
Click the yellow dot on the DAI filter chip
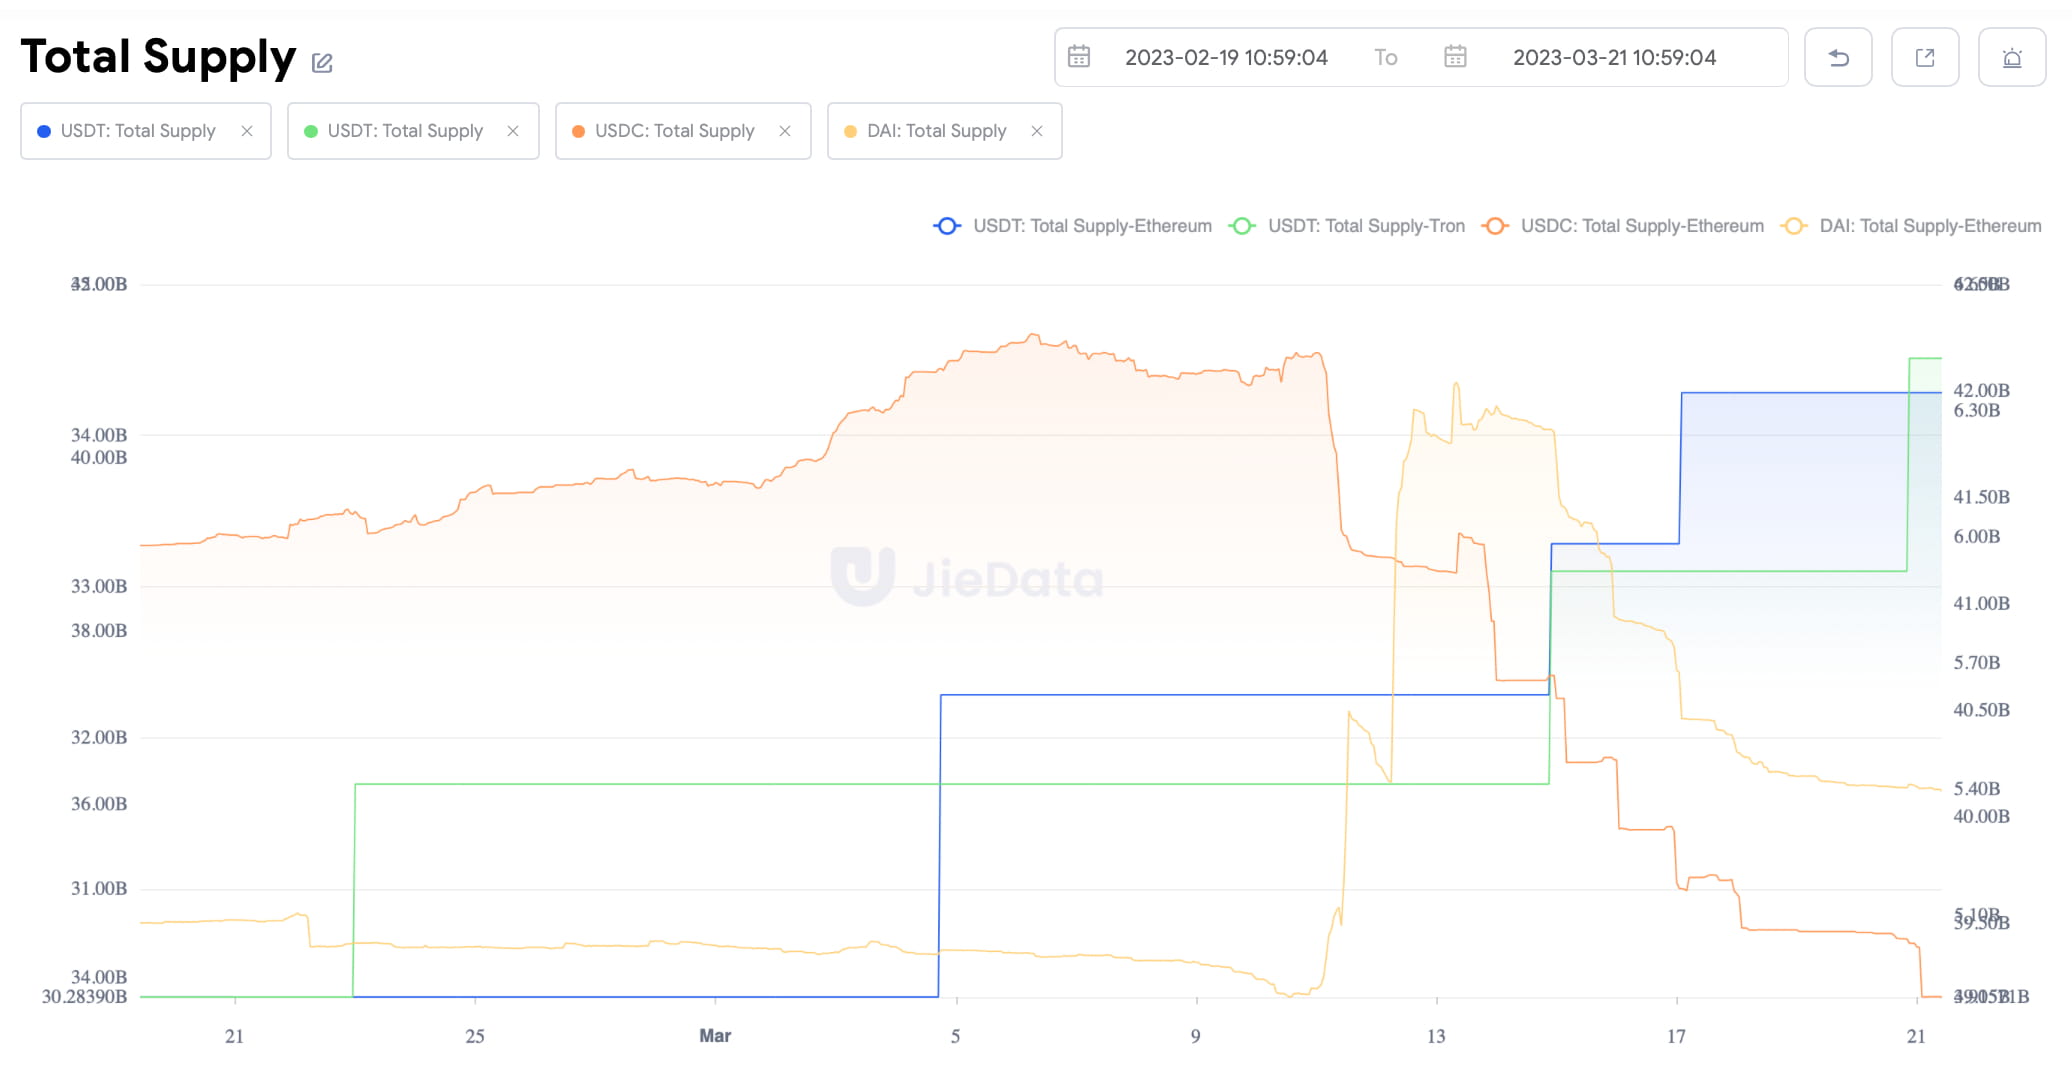point(849,130)
